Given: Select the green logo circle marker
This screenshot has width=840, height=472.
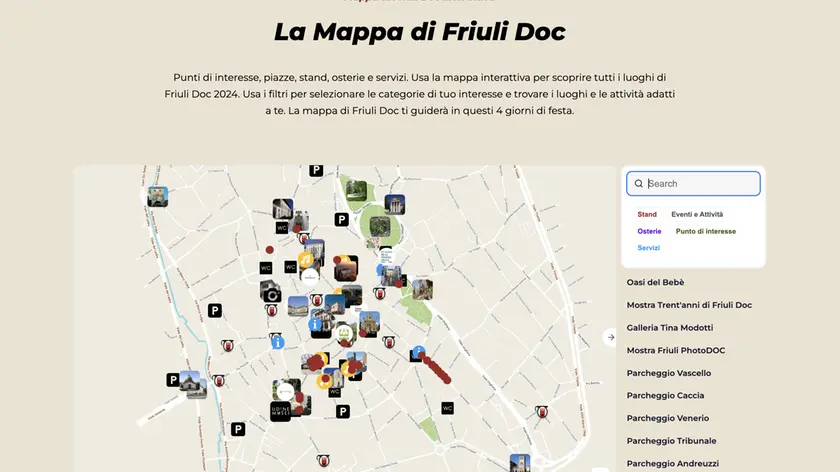Looking at the screenshot, I should (x=344, y=333).
